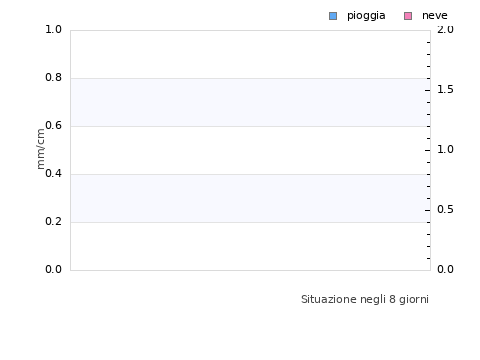Click the pink neve legend swatch
This screenshot has height=360, width=480.
click(x=408, y=16)
